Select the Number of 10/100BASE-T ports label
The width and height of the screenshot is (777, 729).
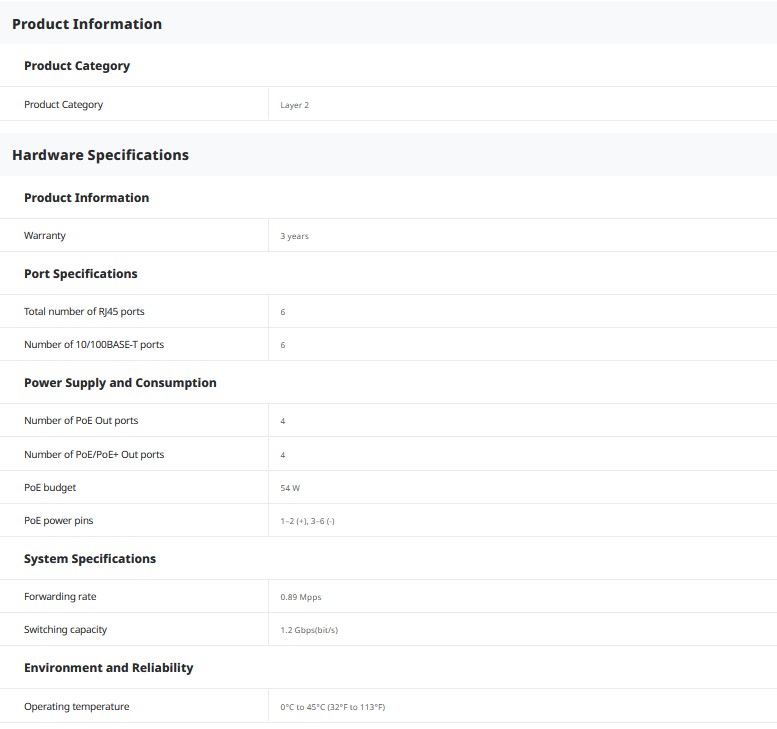(94, 345)
